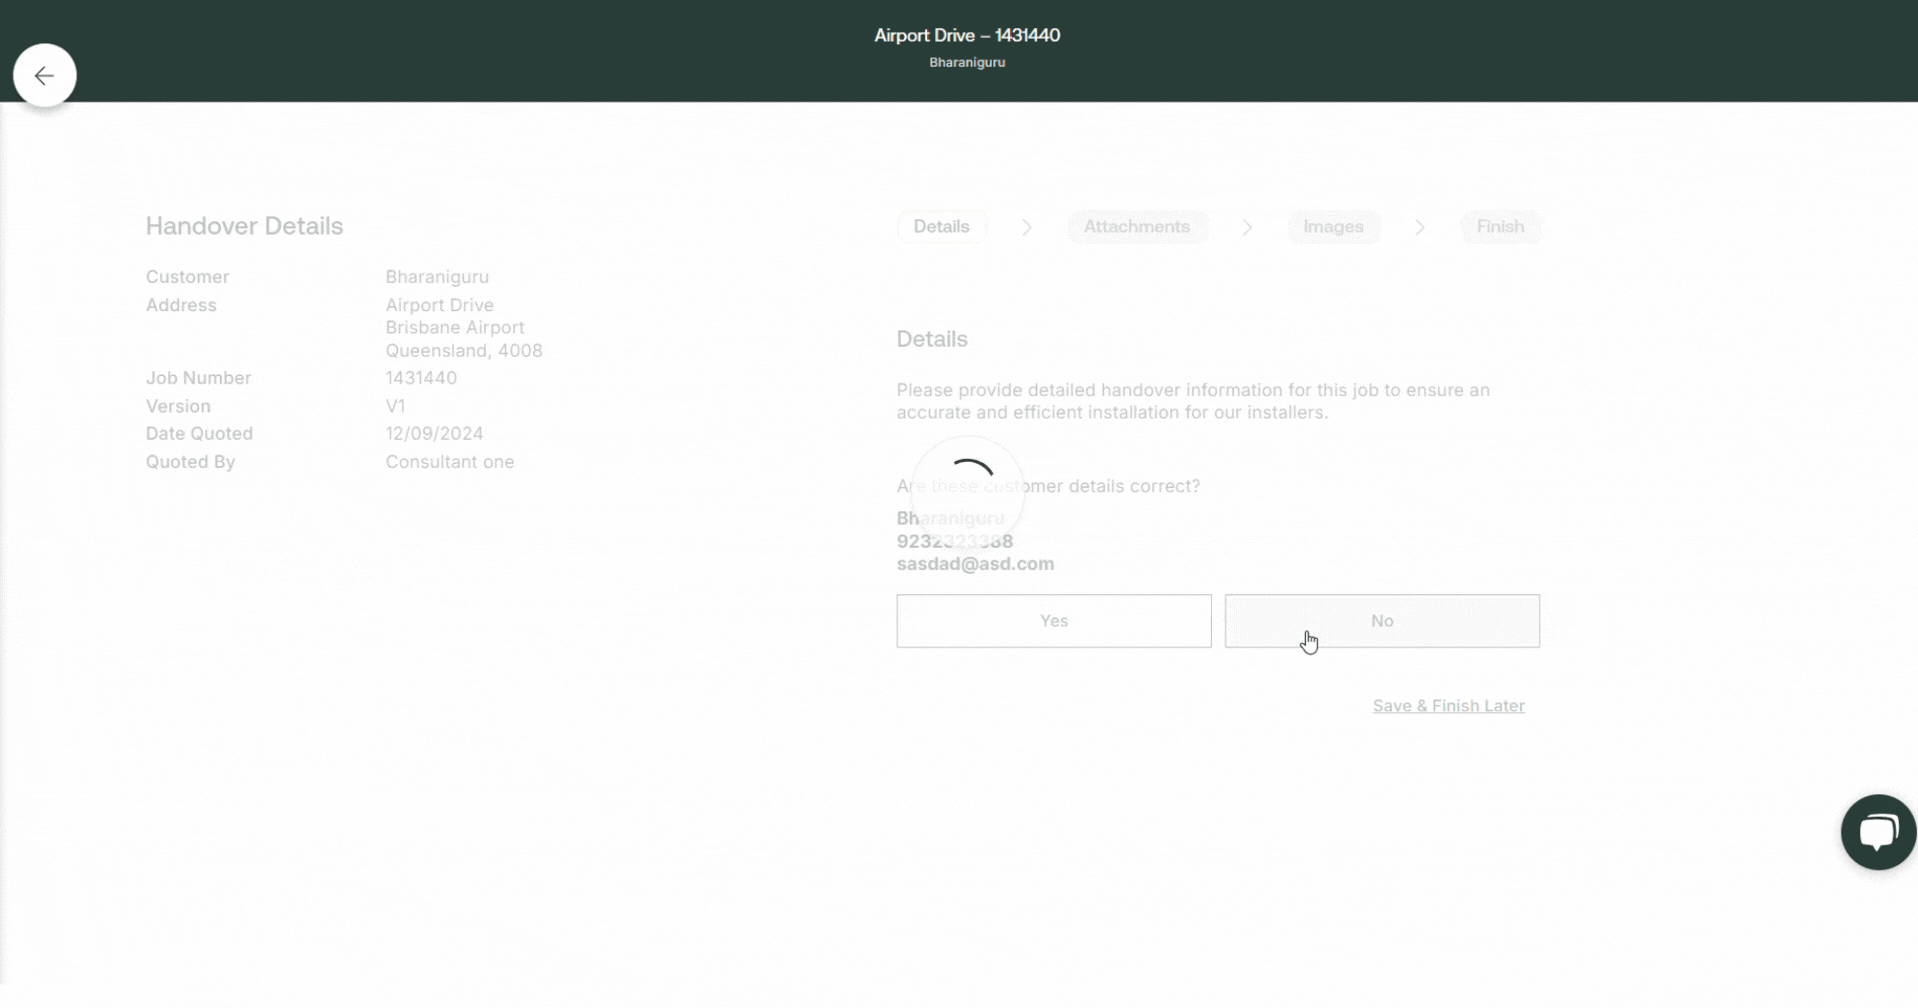Click the Handover Details heading
Viewport: 1918px width, 1008px height.
[244, 226]
